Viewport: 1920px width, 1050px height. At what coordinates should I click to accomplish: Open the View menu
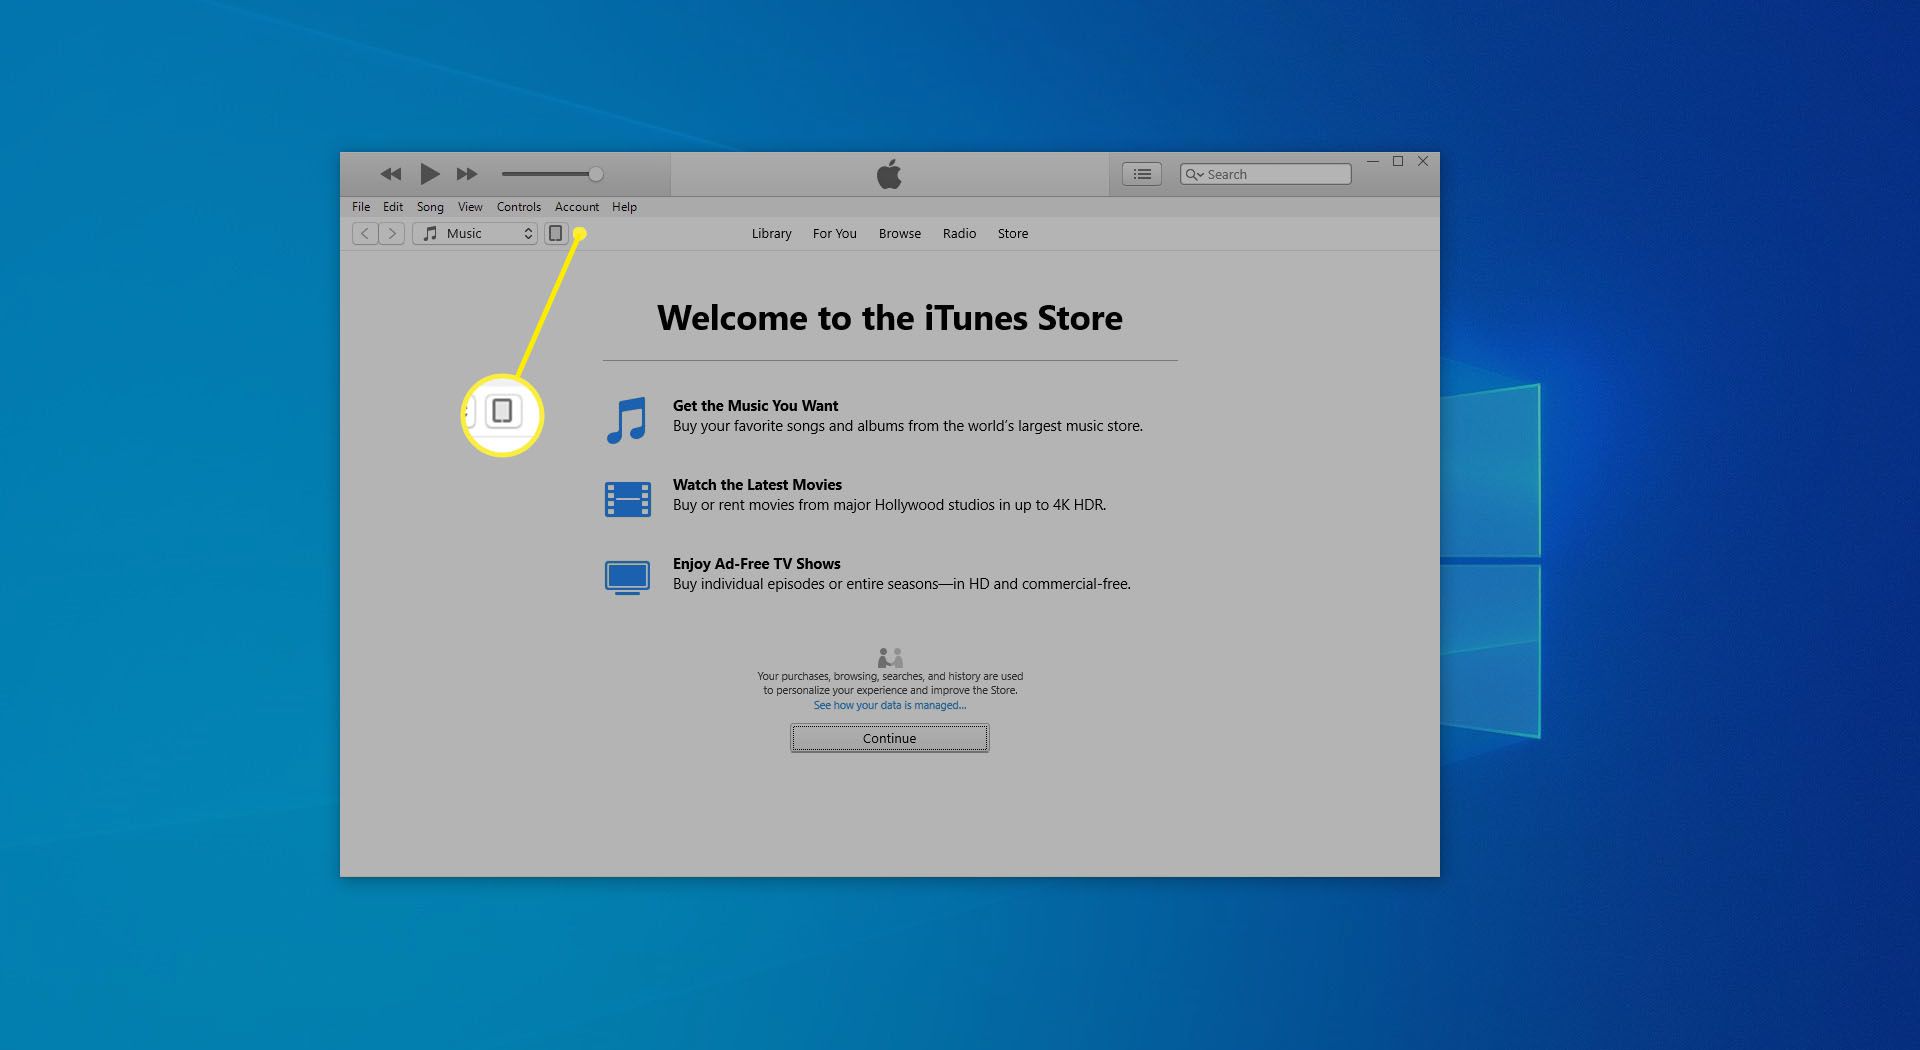470,207
